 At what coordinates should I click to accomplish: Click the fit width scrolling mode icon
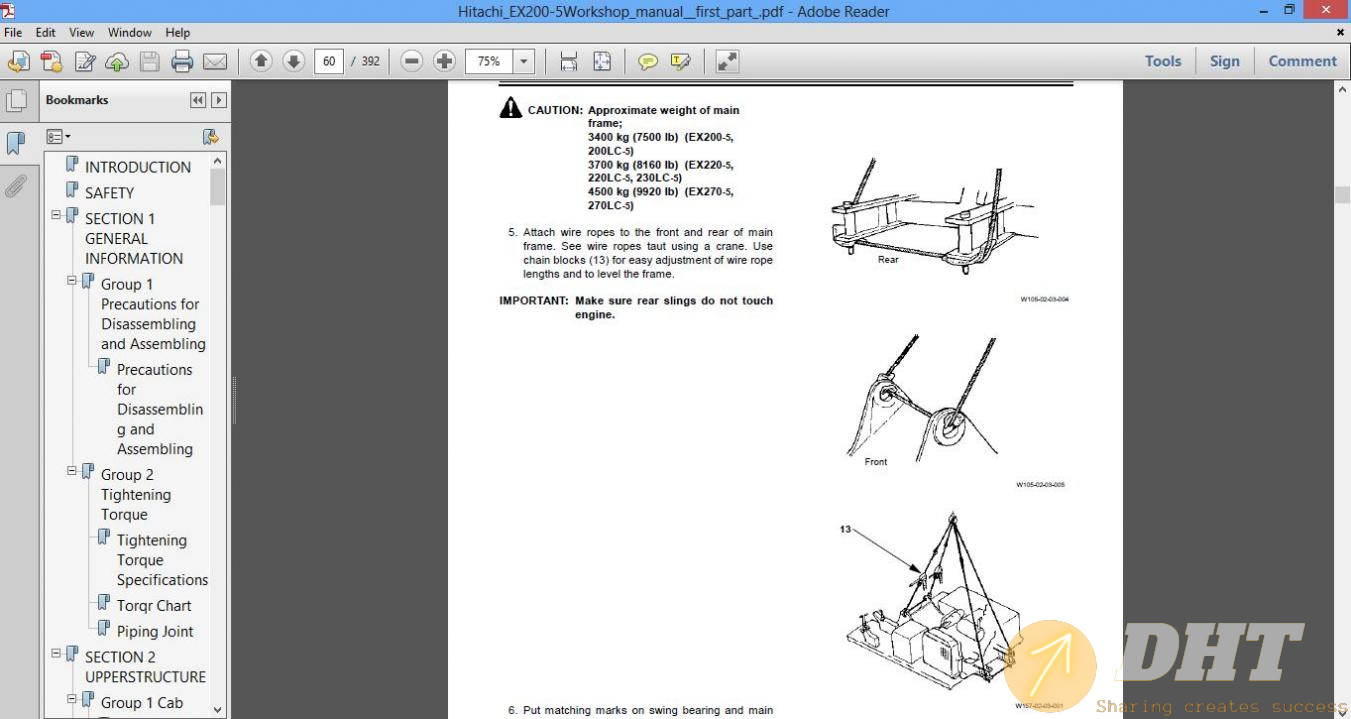569,62
